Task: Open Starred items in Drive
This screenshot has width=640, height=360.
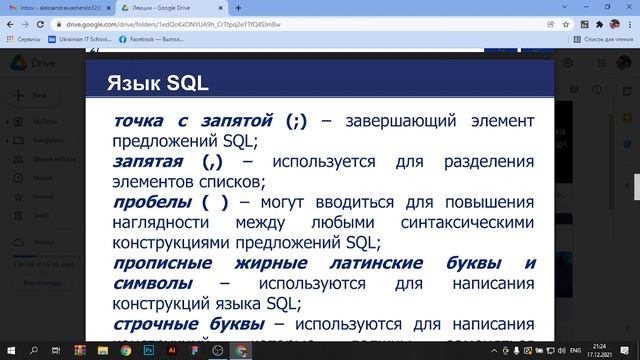Action: [44, 197]
